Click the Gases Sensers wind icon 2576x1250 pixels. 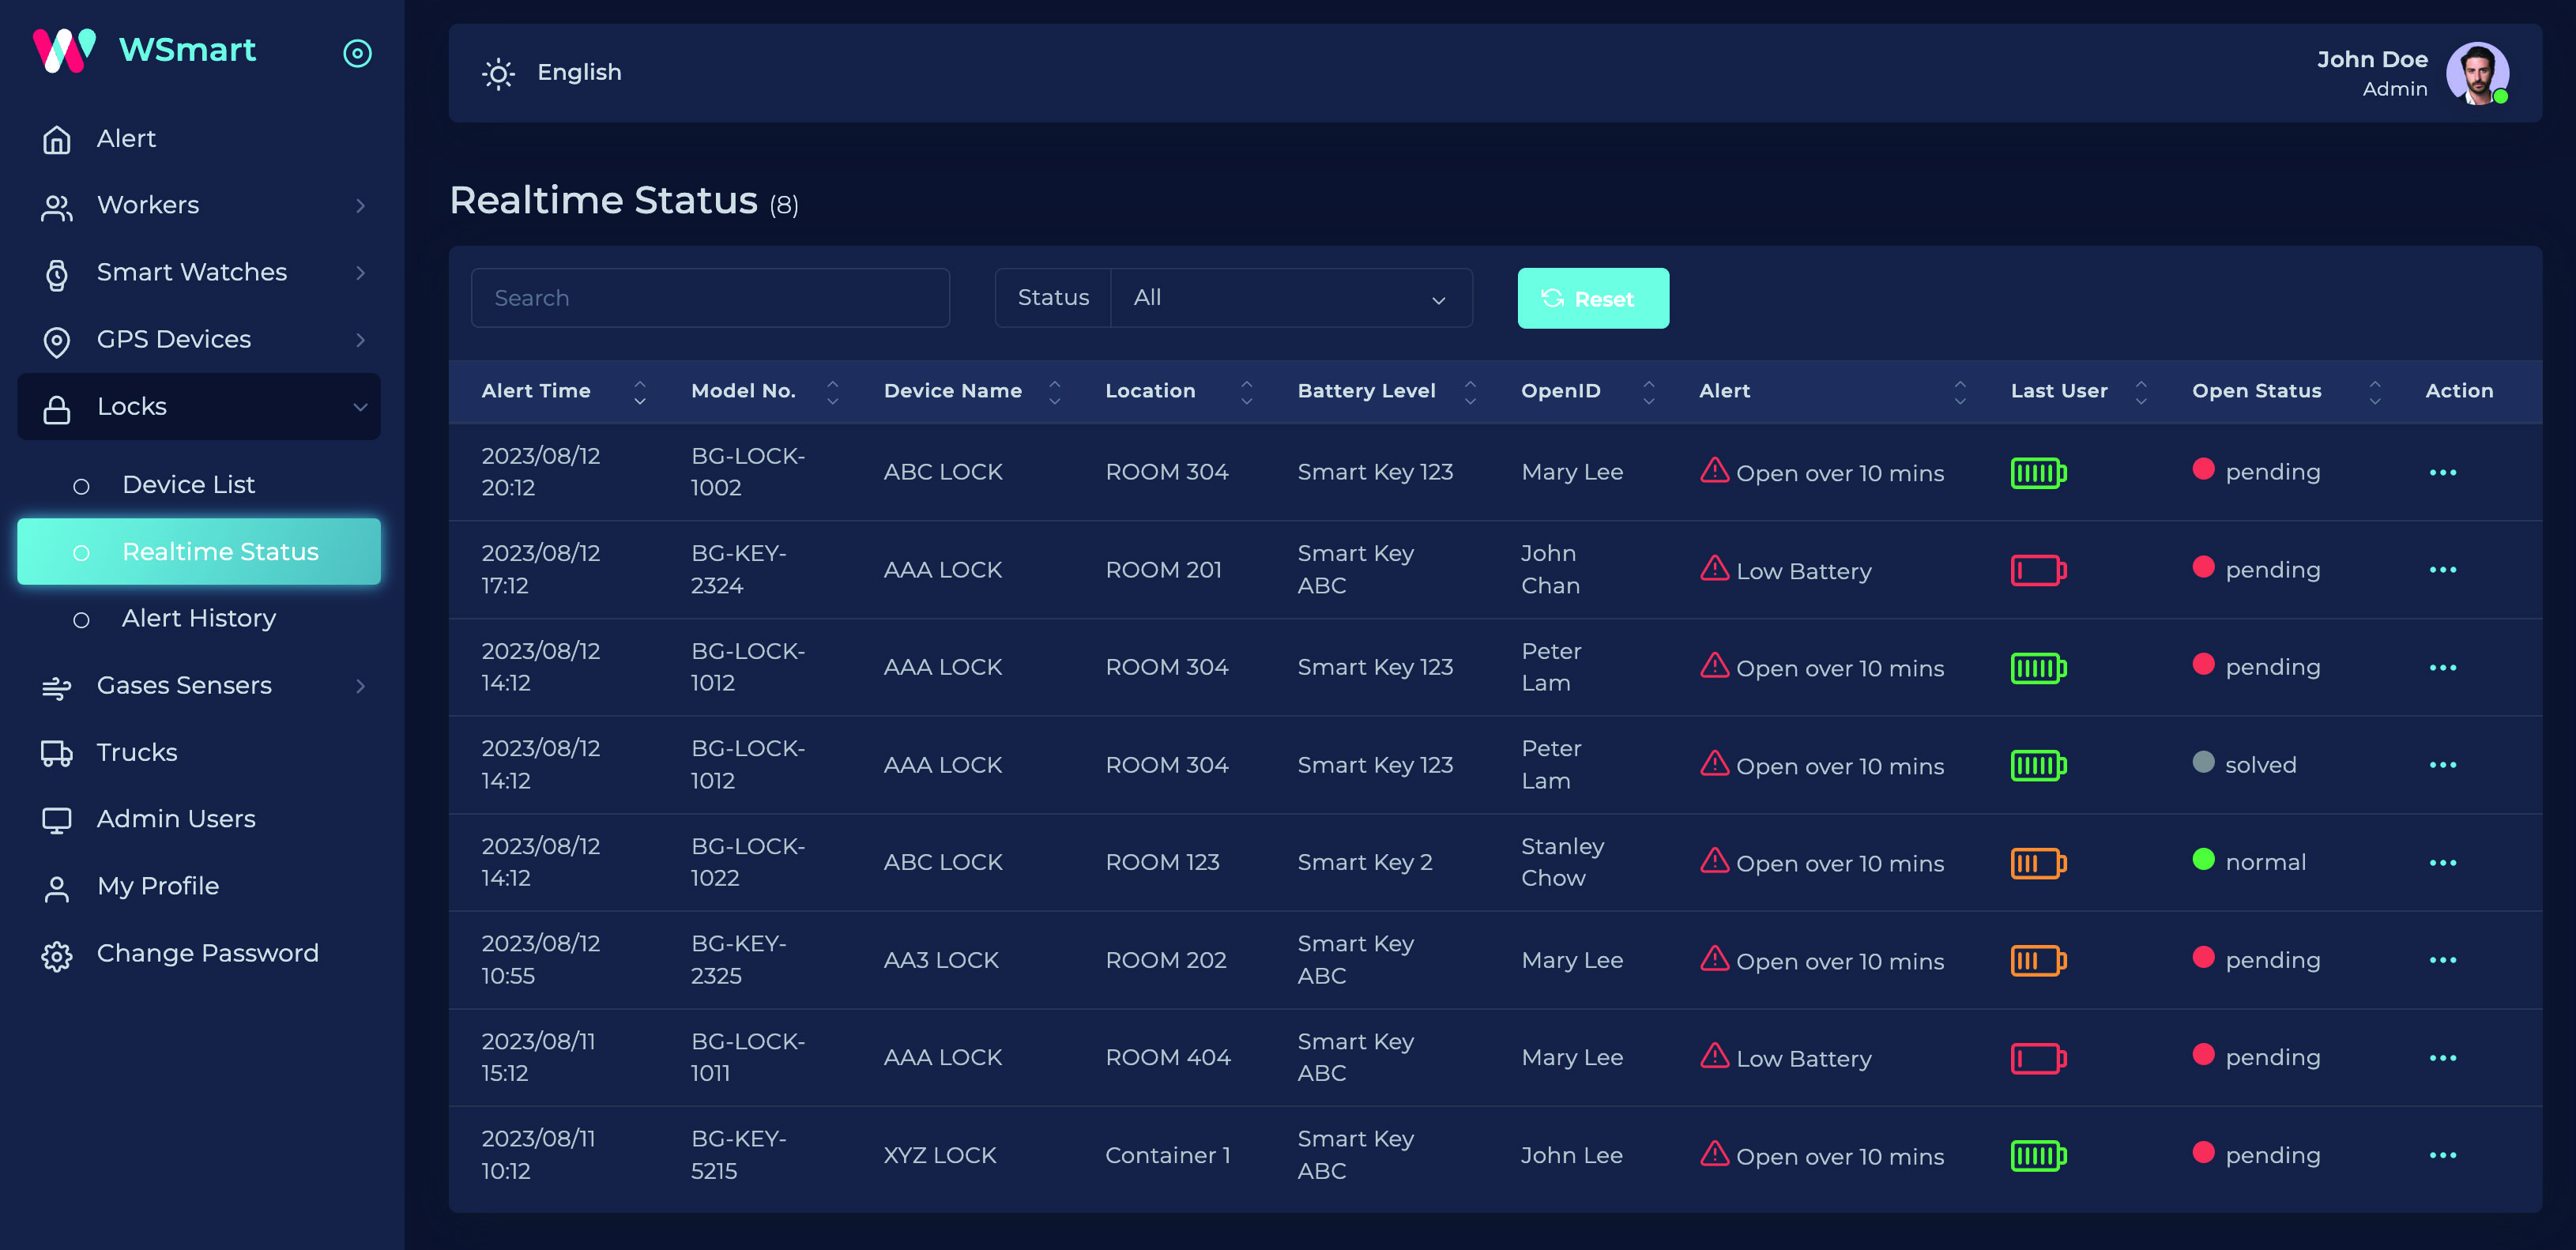(x=57, y=687)
